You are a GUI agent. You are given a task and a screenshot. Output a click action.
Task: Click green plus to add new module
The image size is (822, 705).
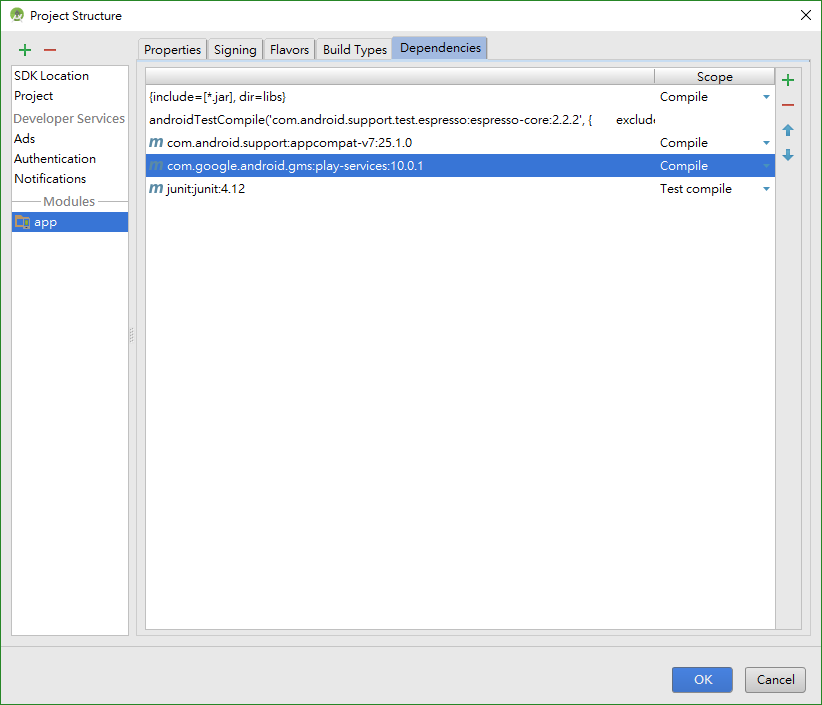coord(25,50)
